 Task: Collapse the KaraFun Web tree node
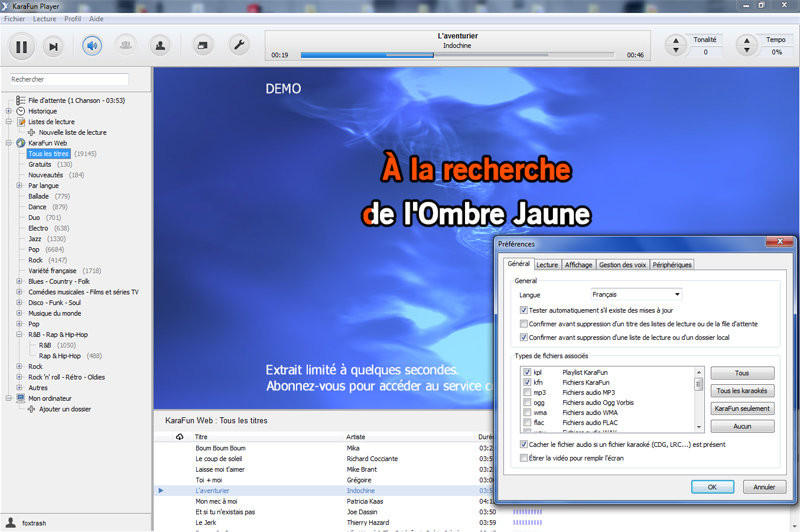click(x=9, y=143)
